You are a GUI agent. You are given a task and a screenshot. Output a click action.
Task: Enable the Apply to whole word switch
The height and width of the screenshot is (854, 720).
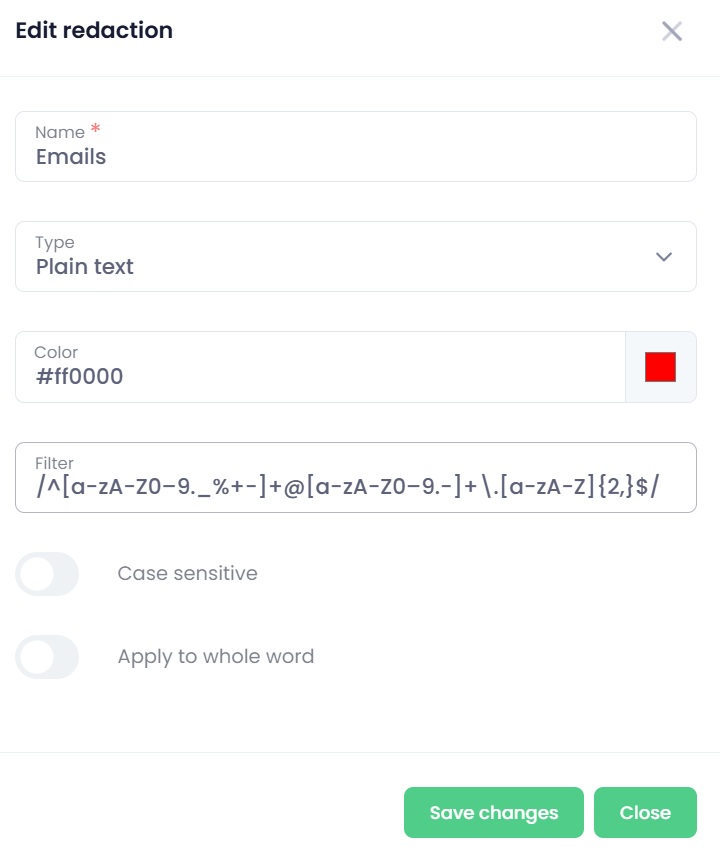pyautogui.click(x=47, y=657)
